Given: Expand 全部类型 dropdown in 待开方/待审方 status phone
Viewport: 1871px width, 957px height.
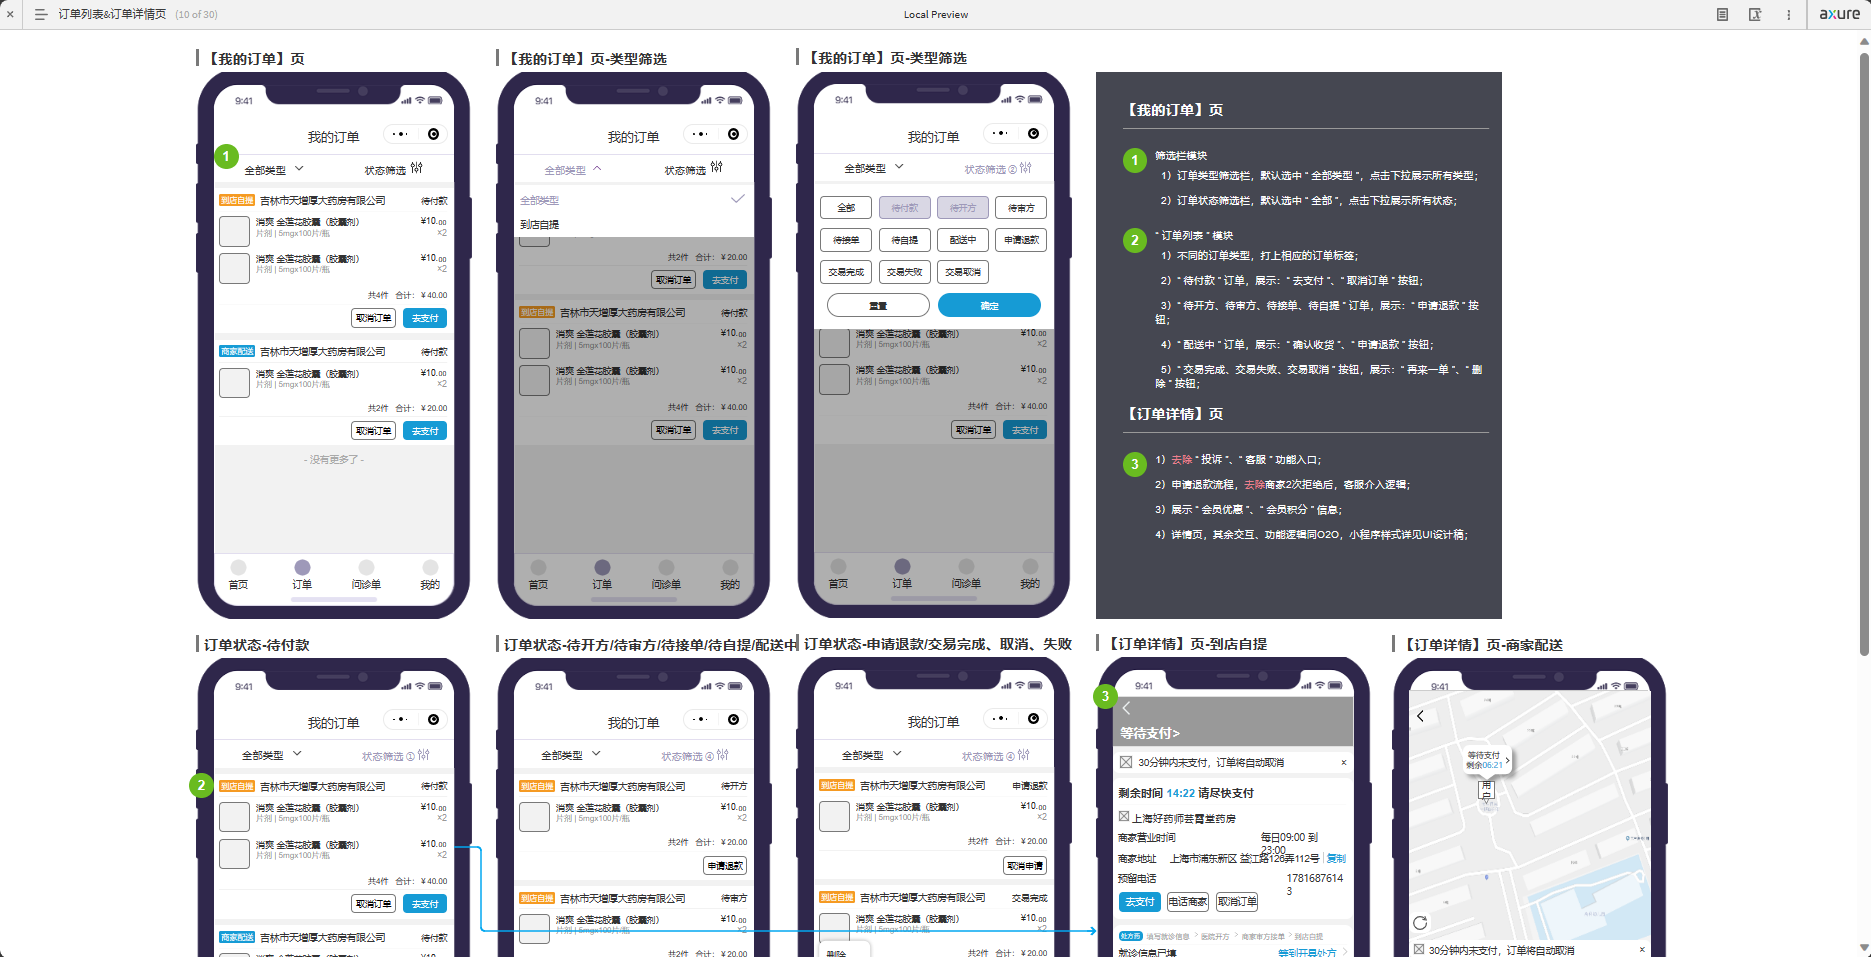Looking at the screenshot, I should (x=571, y=755).
